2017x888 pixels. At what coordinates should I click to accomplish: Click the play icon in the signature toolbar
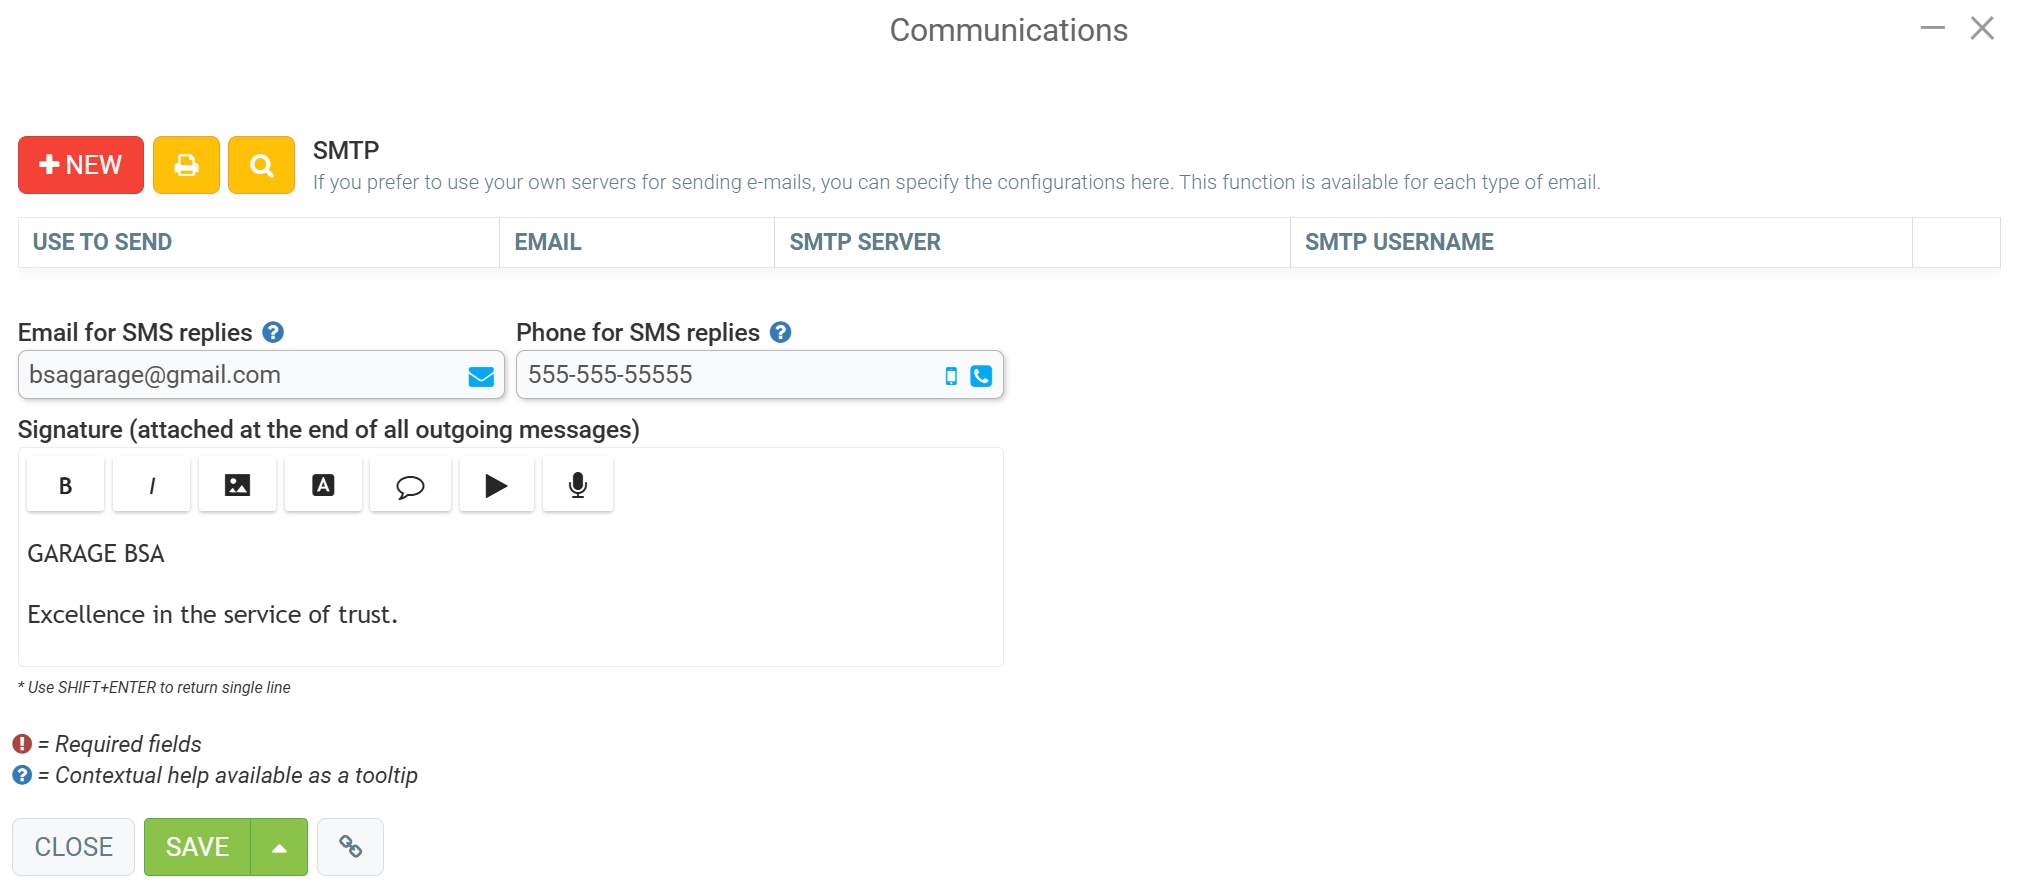[496, 484]
